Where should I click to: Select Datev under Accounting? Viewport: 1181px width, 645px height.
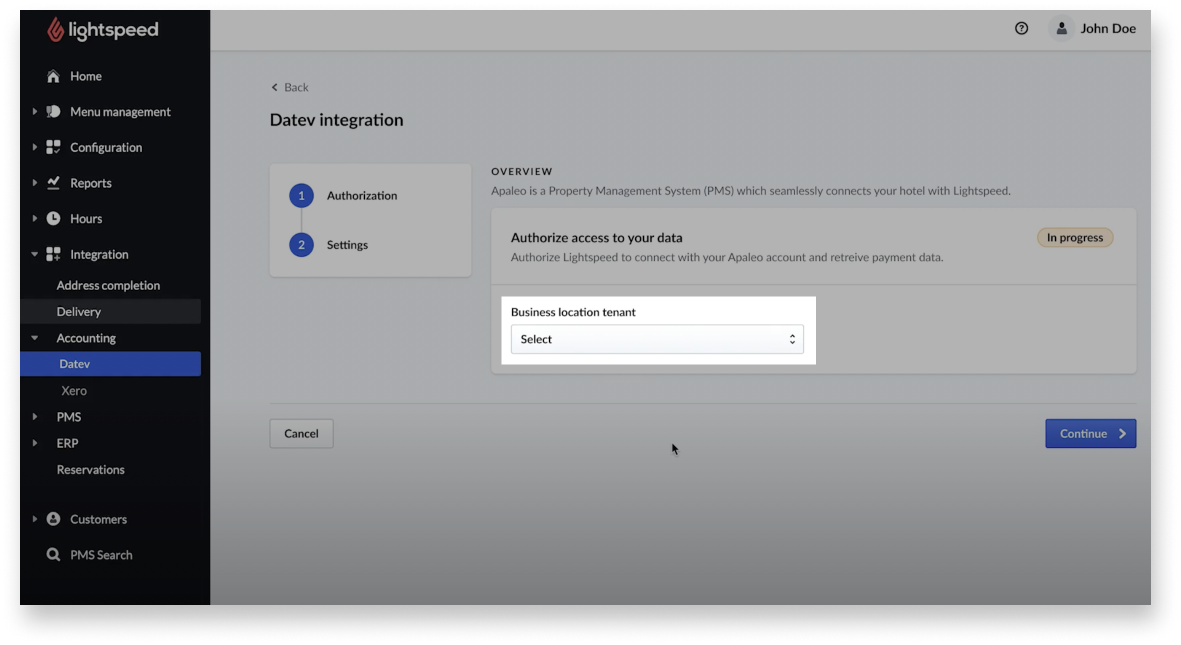coord(111,364)
